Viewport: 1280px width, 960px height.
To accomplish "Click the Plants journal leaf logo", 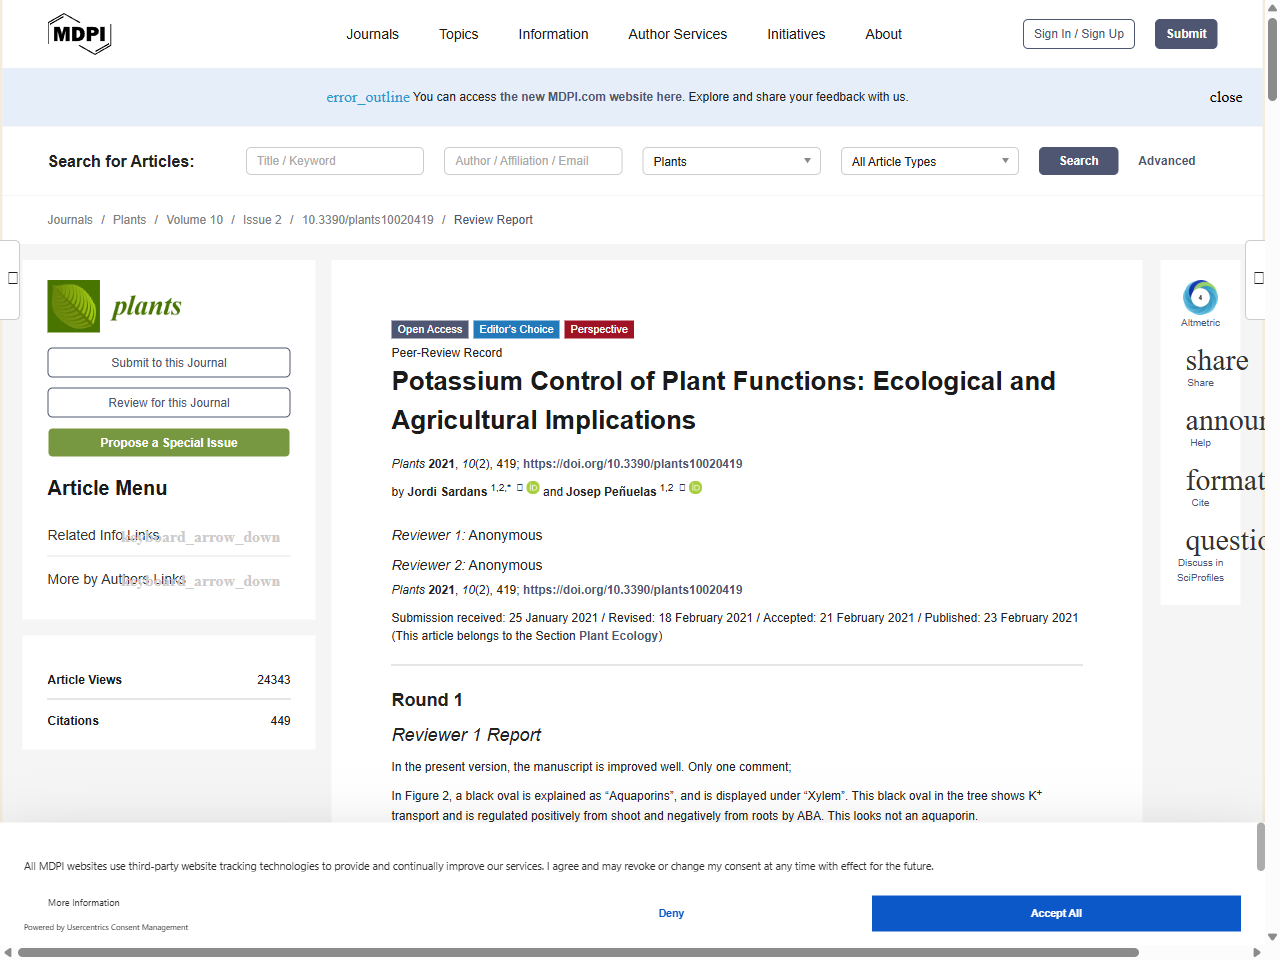I will 74,306.
